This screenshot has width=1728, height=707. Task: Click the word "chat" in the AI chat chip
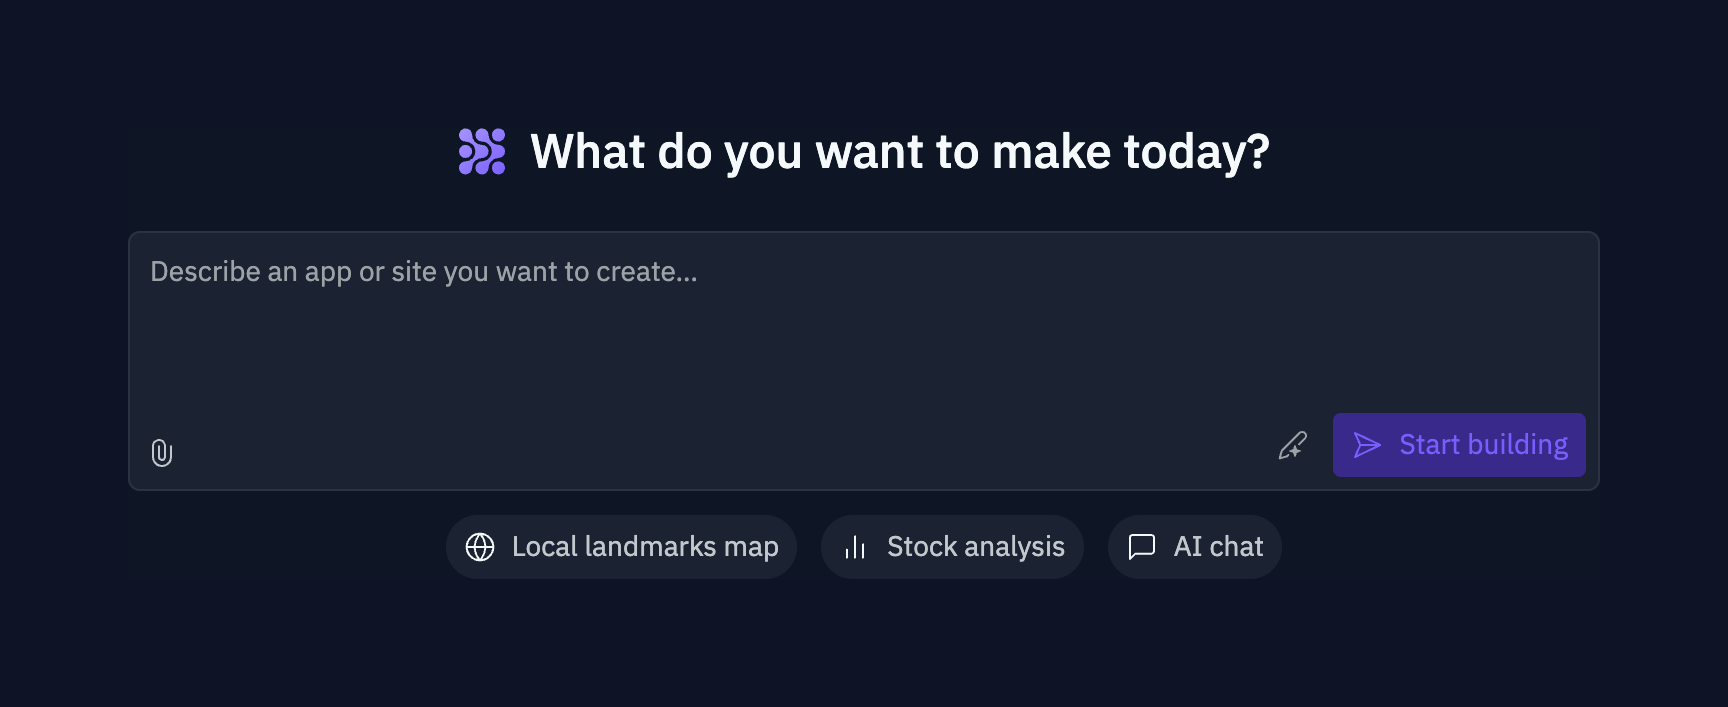pos(1237,547)
